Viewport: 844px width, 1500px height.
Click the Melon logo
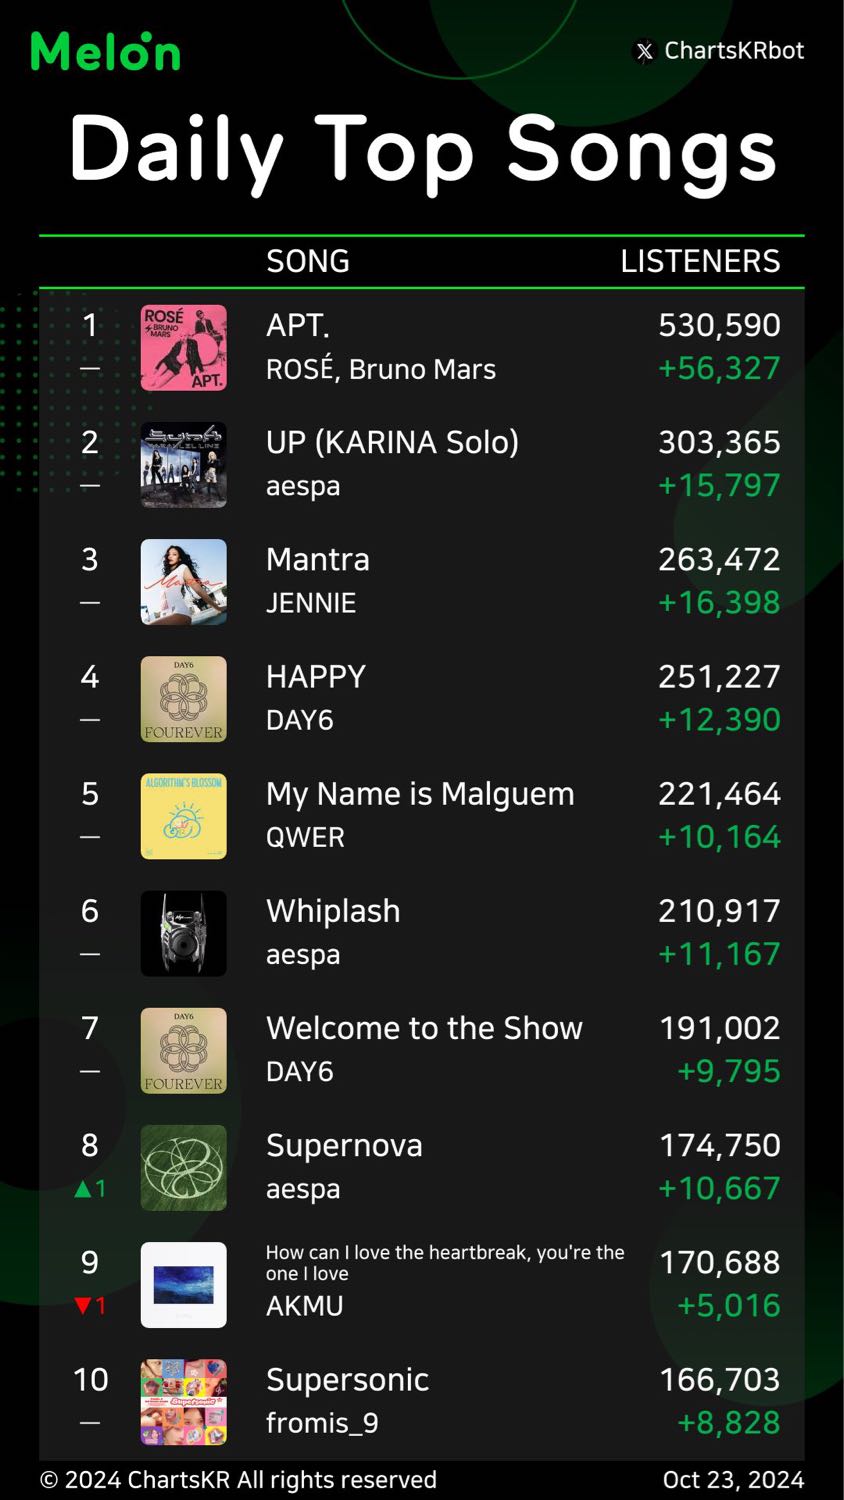click(x=106, y=52)
